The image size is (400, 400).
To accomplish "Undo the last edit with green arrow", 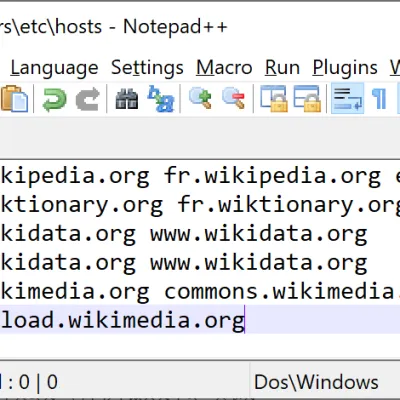I will tap(54, 99).
